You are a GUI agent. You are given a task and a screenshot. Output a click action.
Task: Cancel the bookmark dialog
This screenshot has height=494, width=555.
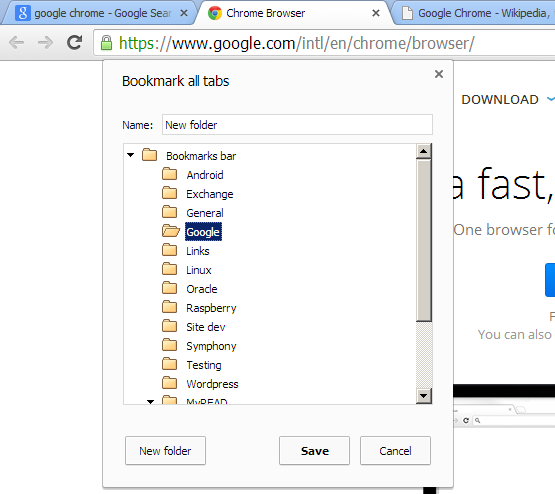pos(395,450)
